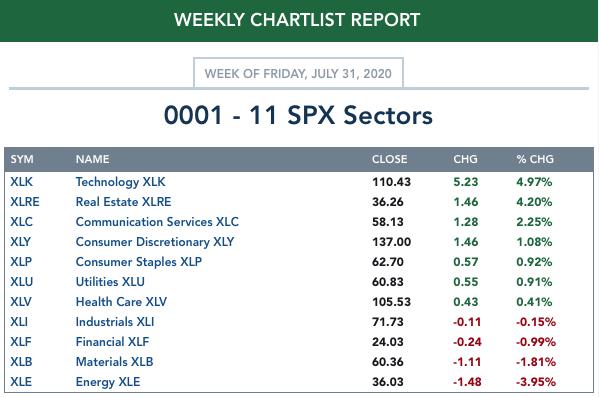Open the XLP symbol link
599x397 pixels.
click(21, 262)
